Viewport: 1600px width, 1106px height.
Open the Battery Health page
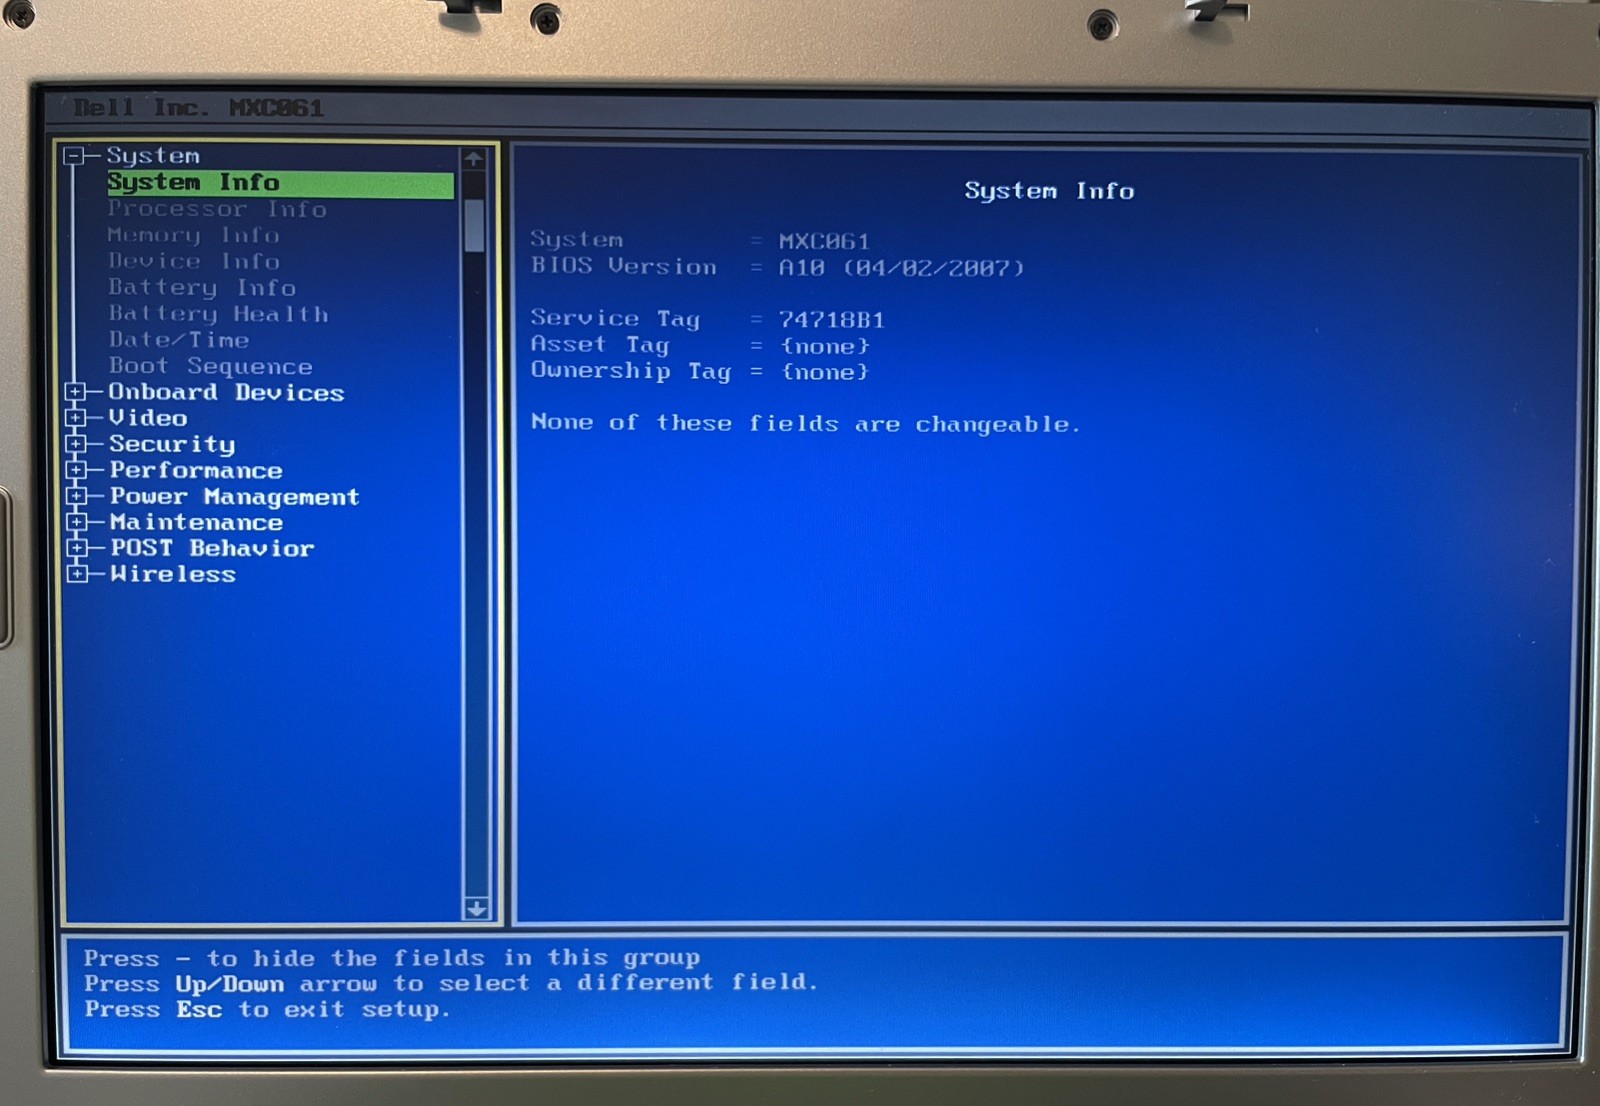218,314
